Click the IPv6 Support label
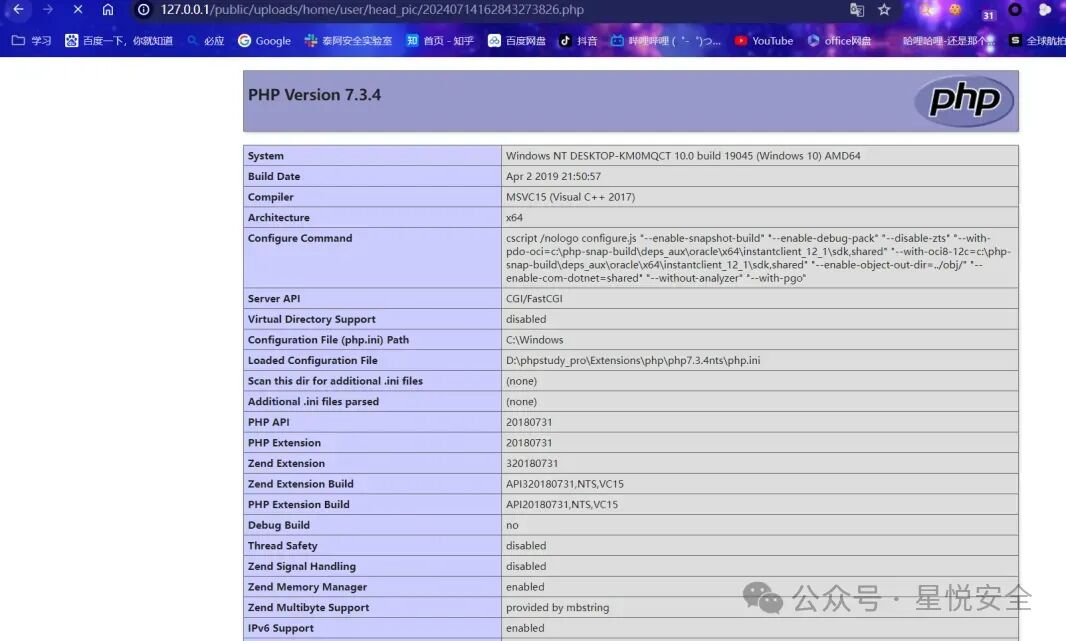Viewport: 1066px width, 641px height. 281,628
